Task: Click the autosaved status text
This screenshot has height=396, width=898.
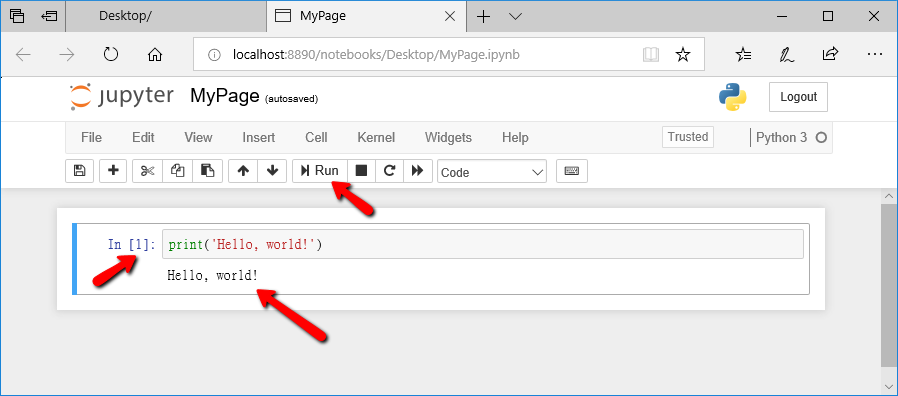Action: click(291, 99)
